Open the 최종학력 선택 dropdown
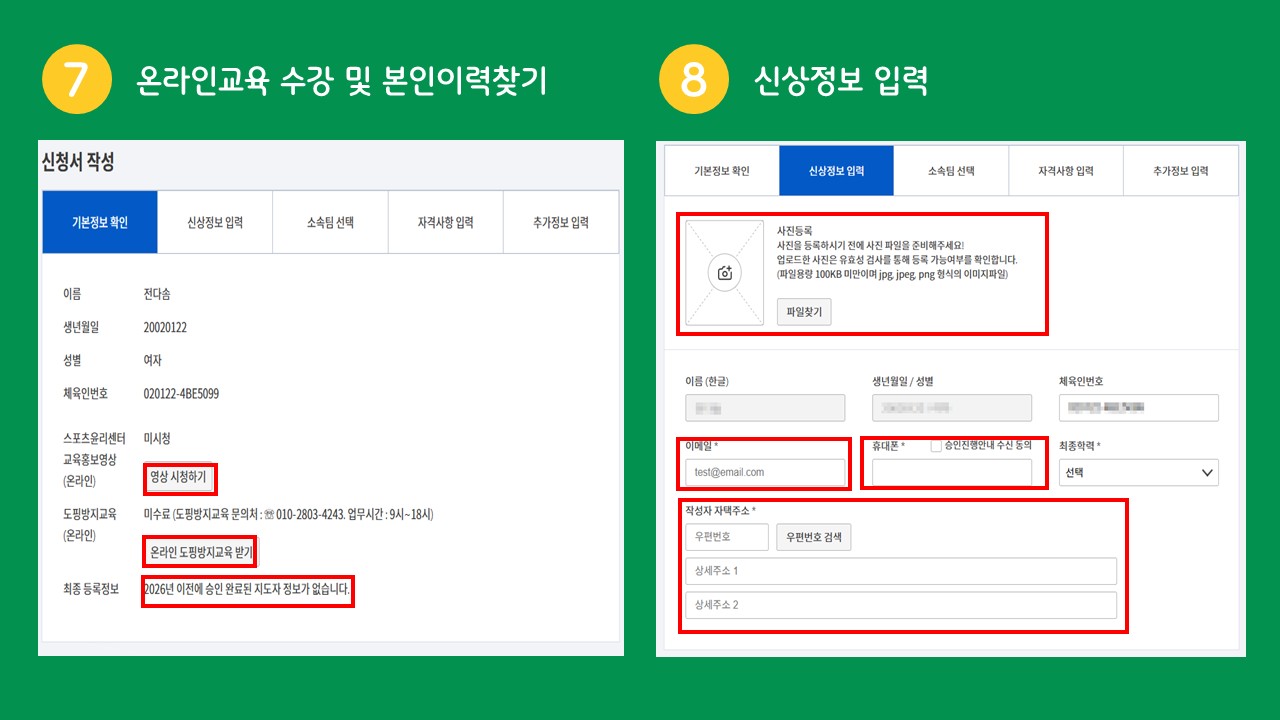1280x720 pixels. 1138,472
